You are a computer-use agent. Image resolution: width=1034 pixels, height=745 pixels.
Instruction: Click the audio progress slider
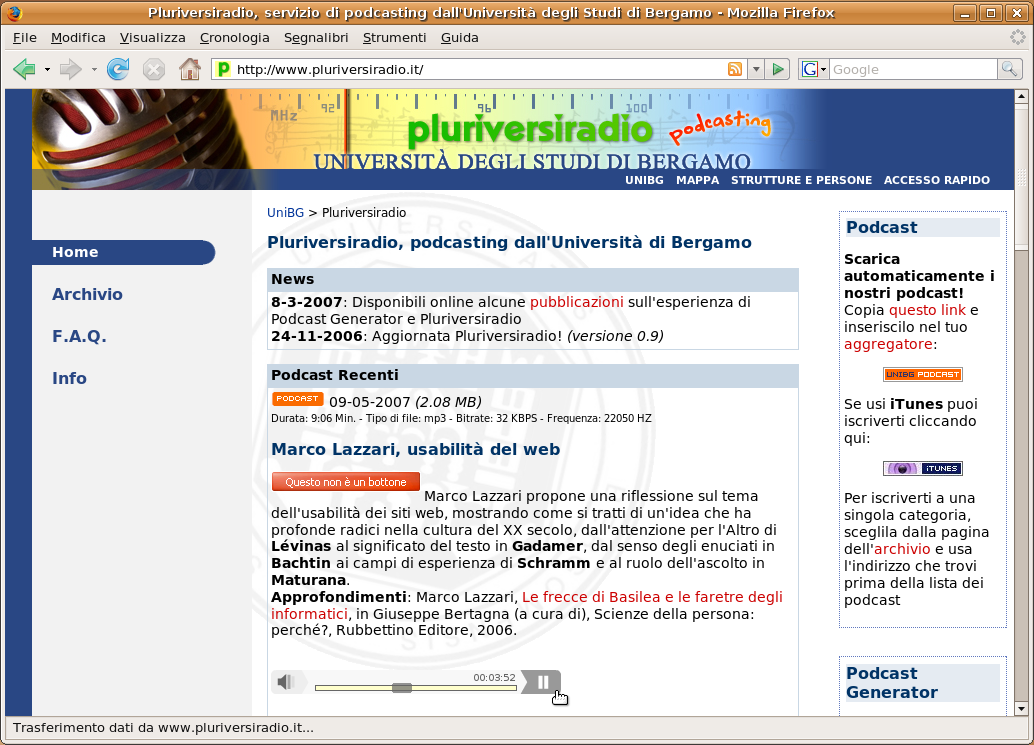pos(401,687)
